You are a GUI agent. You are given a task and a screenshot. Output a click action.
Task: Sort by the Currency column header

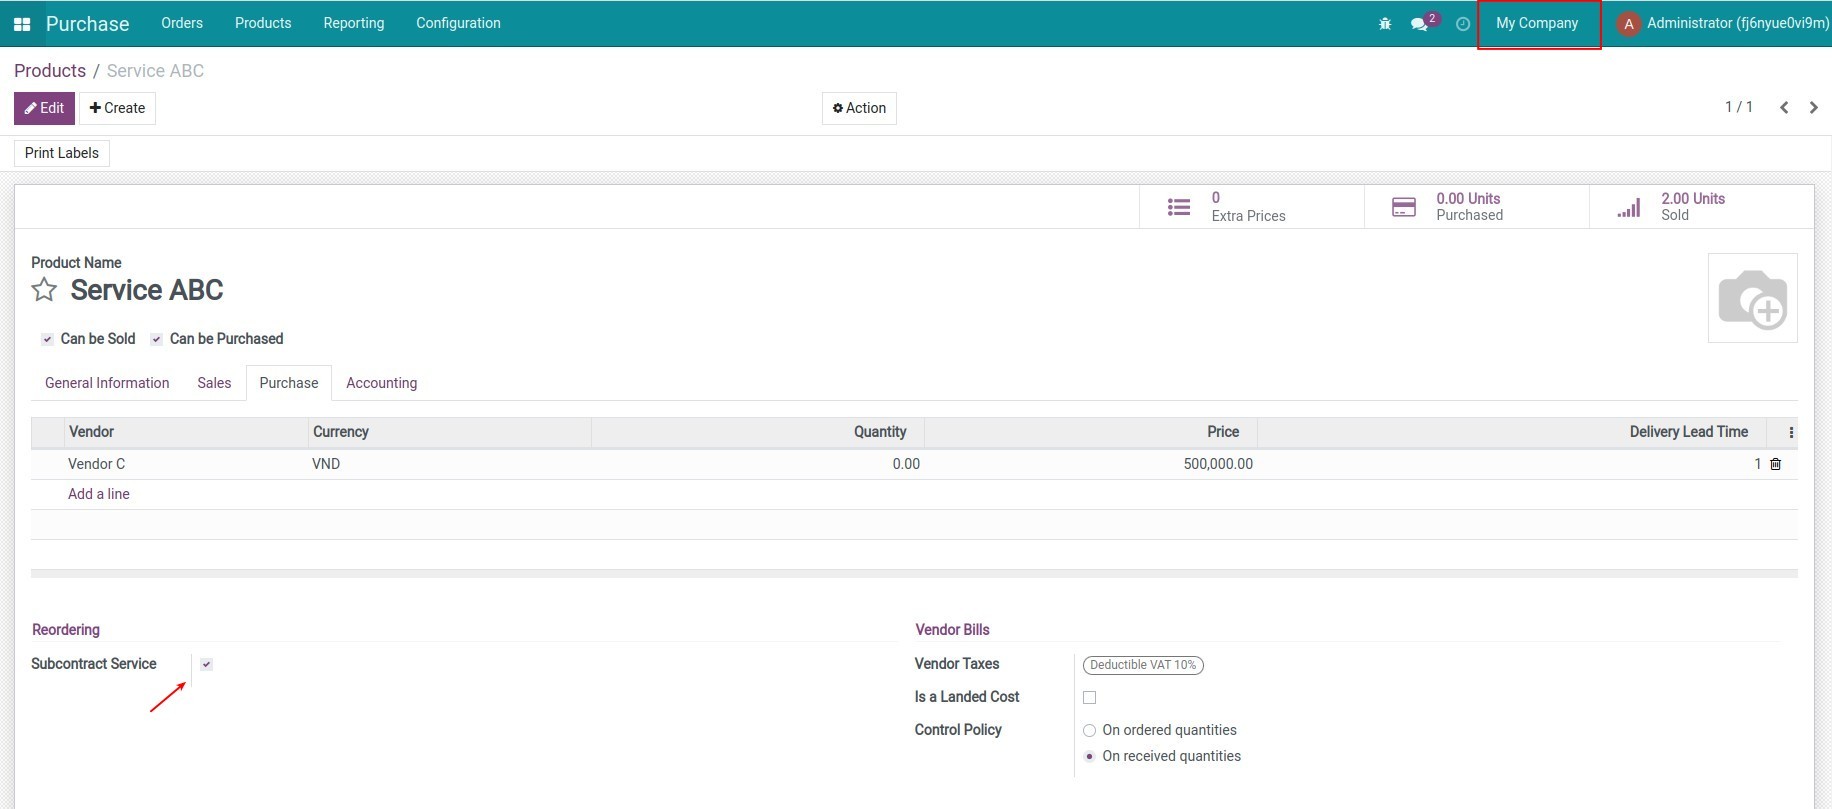(449, 432)
